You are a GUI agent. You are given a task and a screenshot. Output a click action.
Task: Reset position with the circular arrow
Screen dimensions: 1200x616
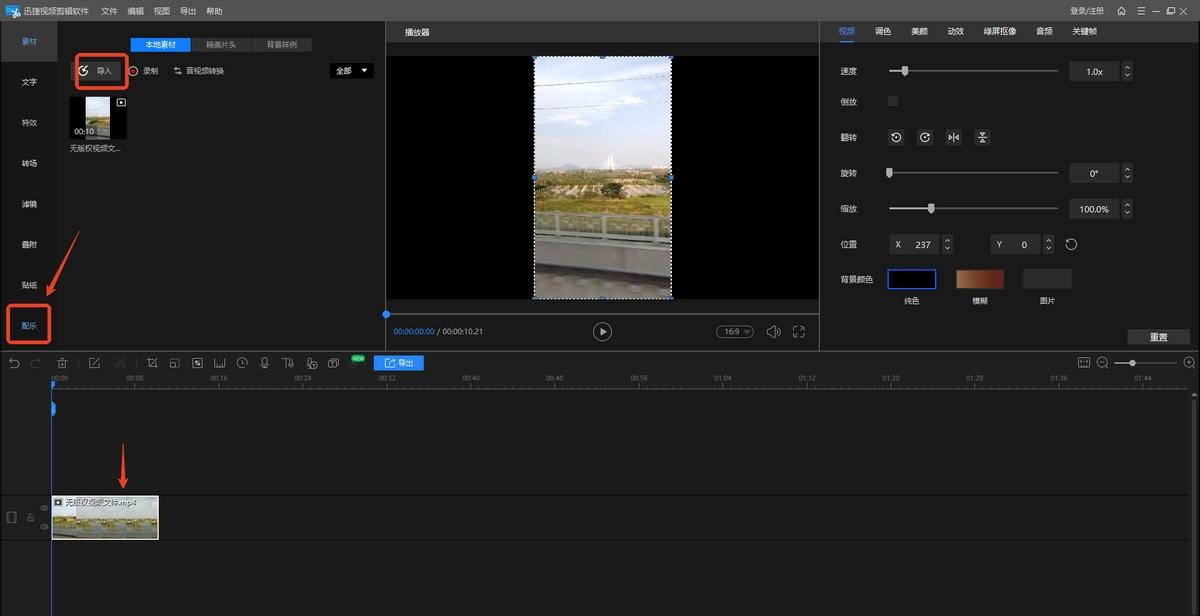point(1071,245)
